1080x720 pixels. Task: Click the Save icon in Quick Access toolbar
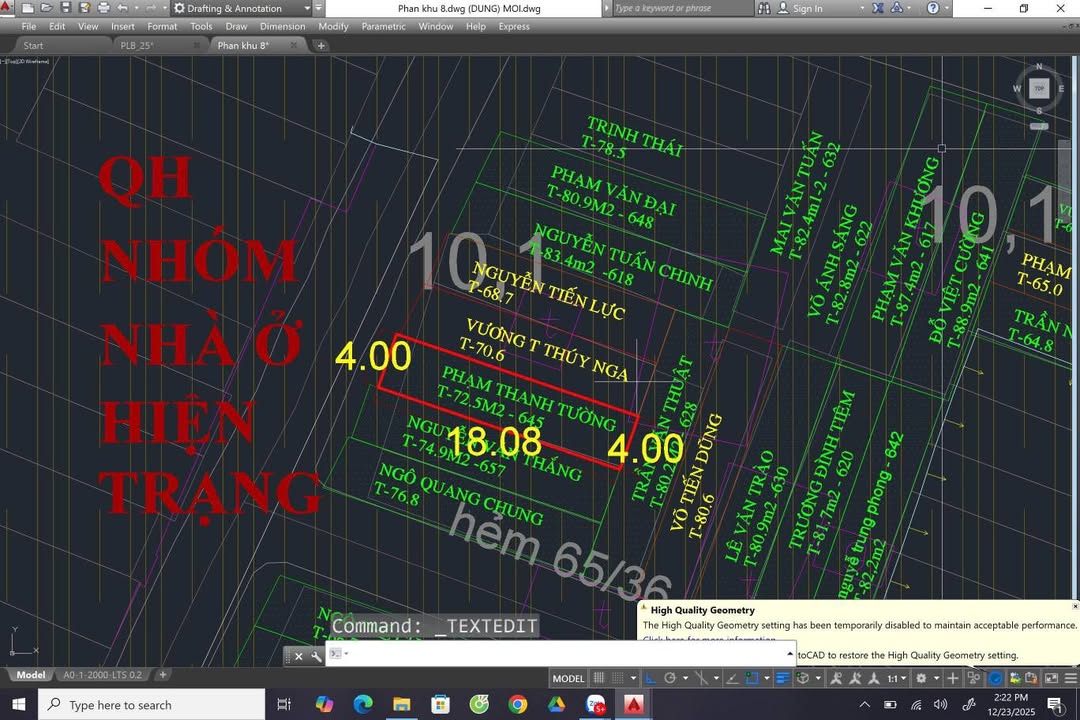pos(65,8)
